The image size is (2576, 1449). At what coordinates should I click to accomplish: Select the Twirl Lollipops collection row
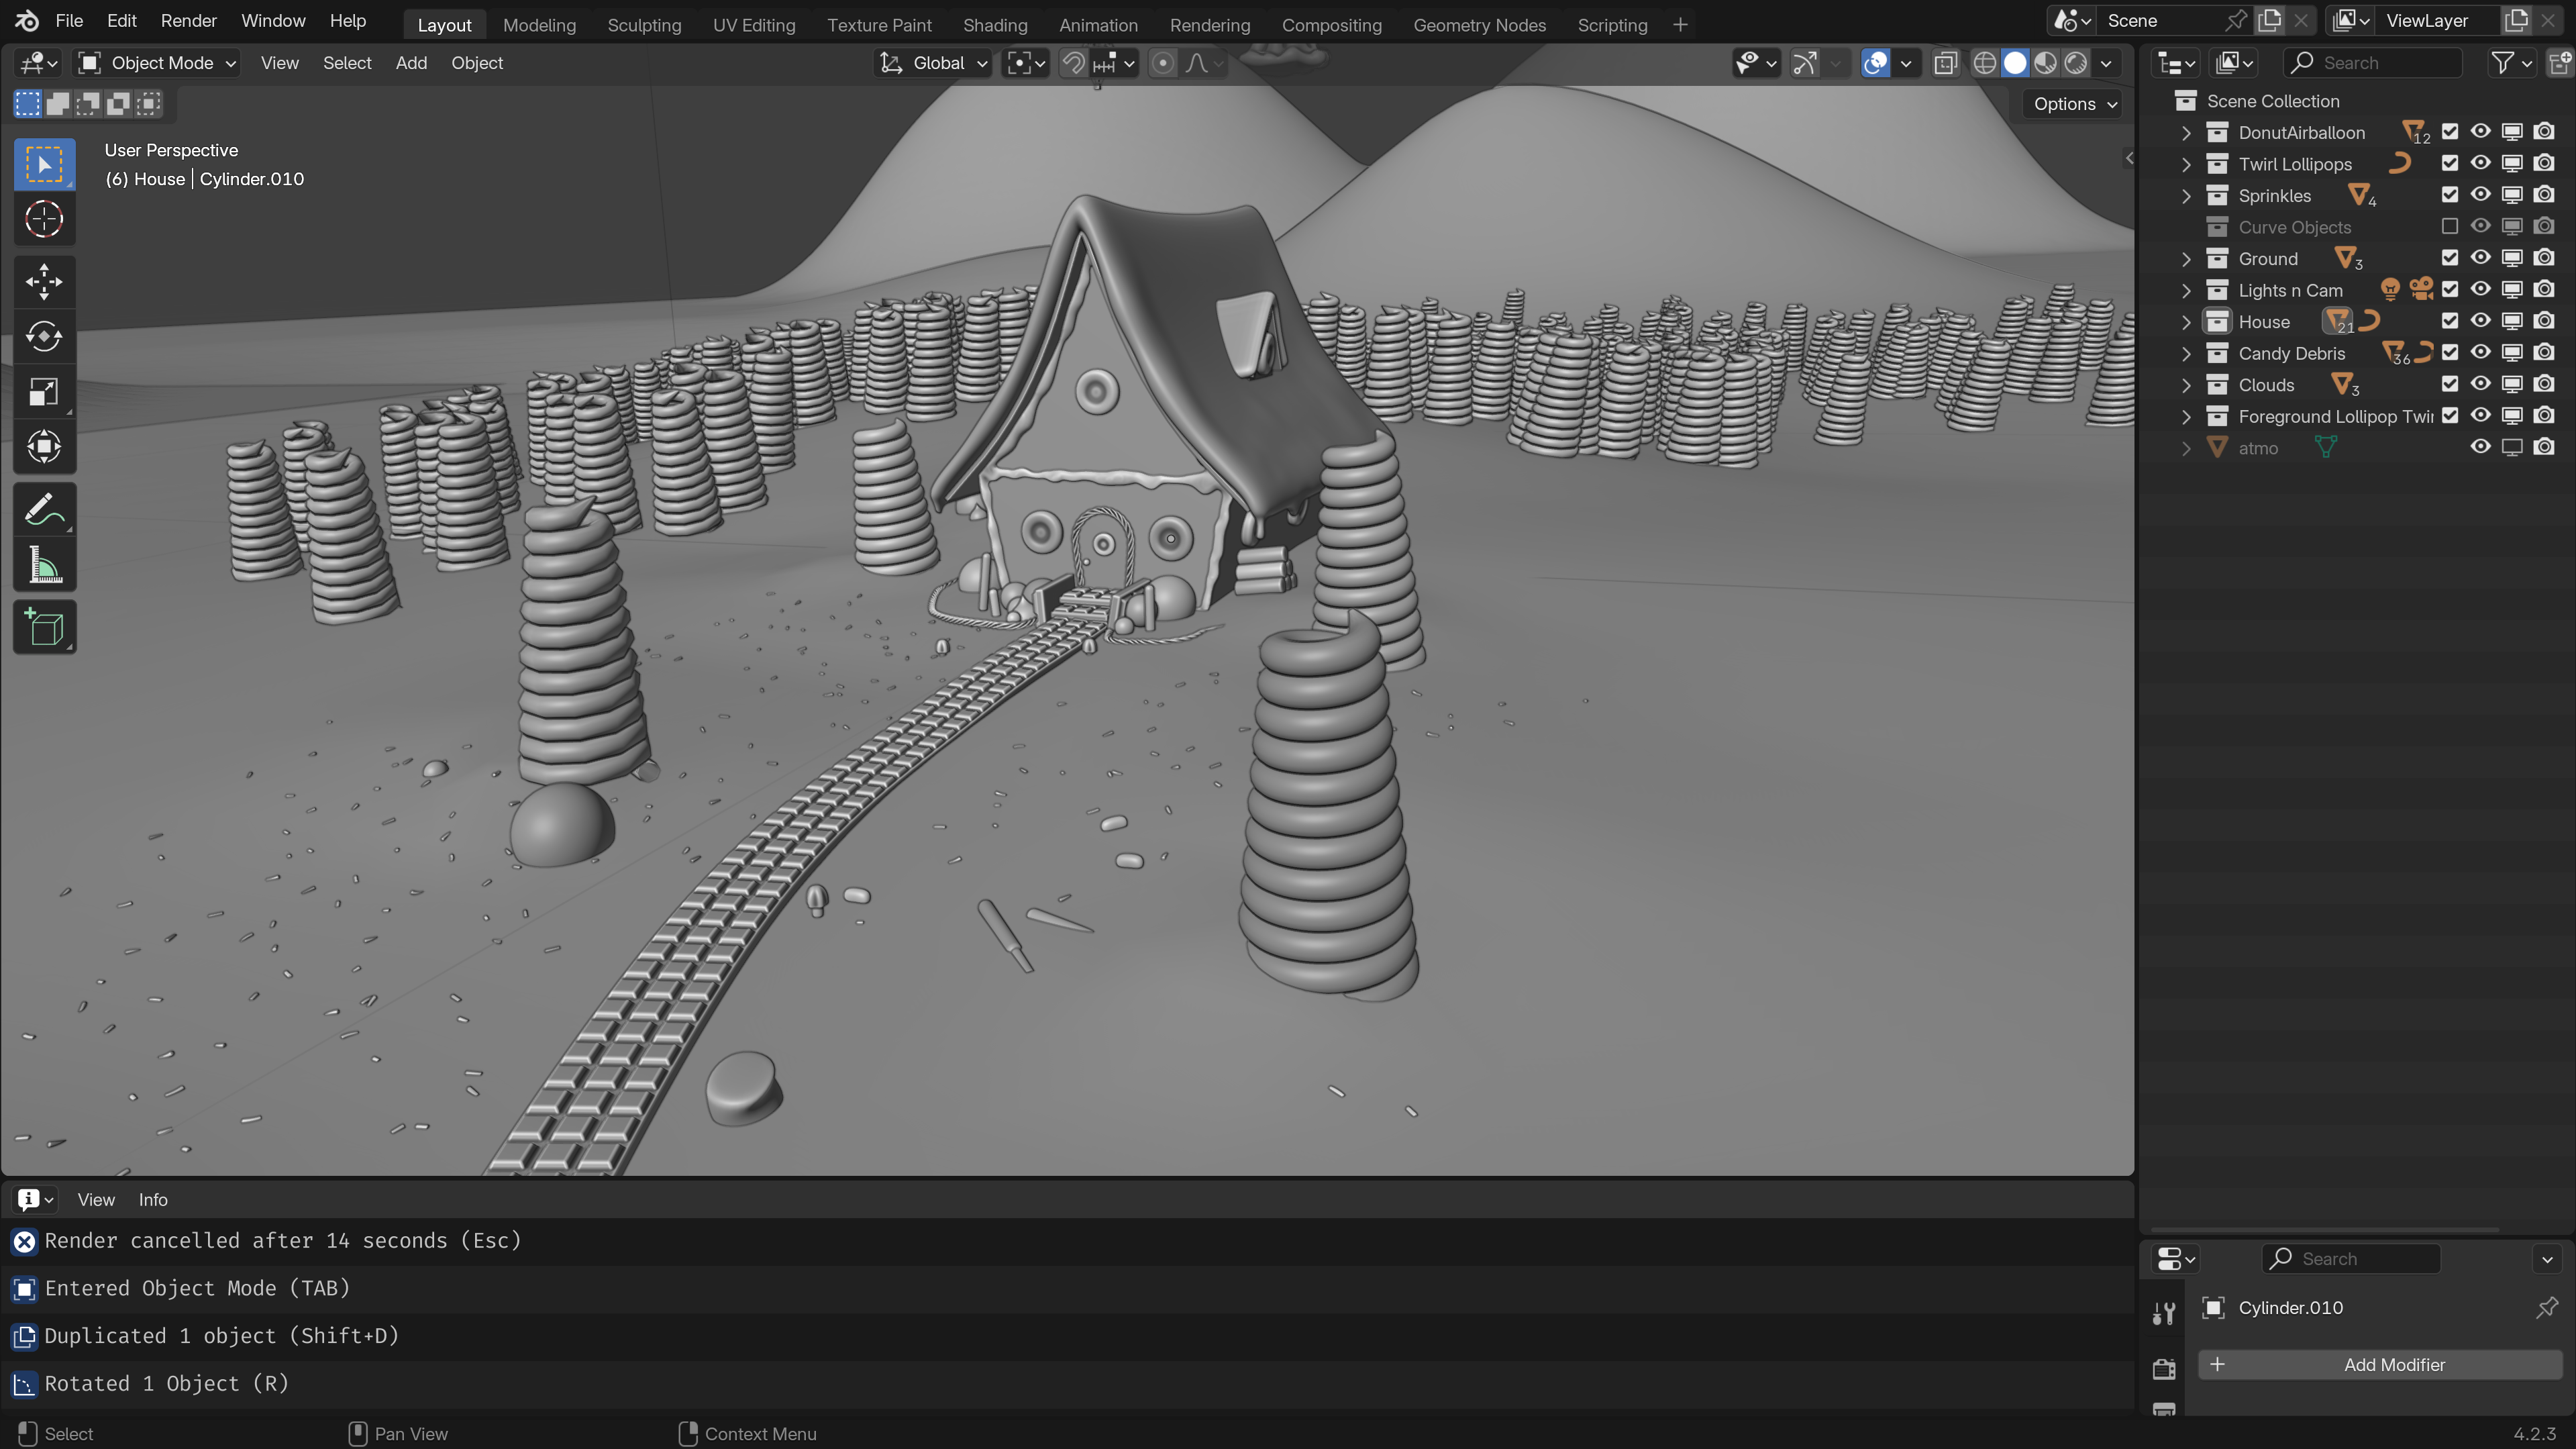point(2357,164)
